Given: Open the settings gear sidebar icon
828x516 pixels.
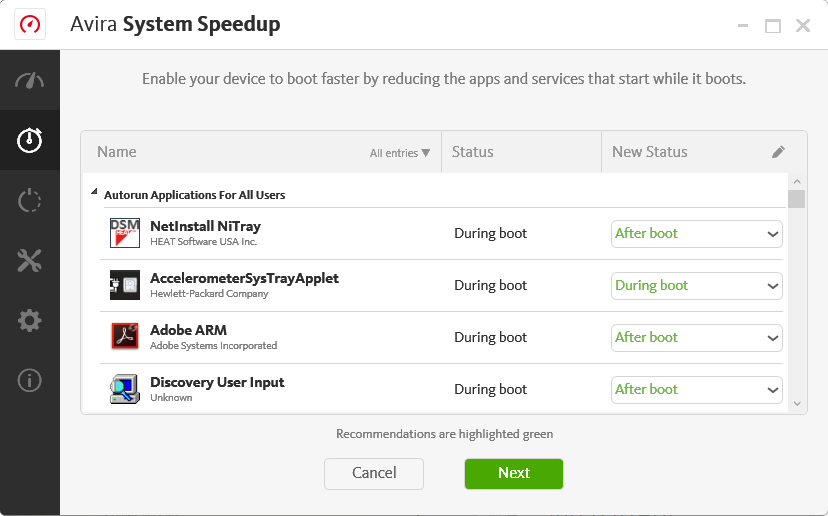Looking at the screenshot, I should [30, 321].
